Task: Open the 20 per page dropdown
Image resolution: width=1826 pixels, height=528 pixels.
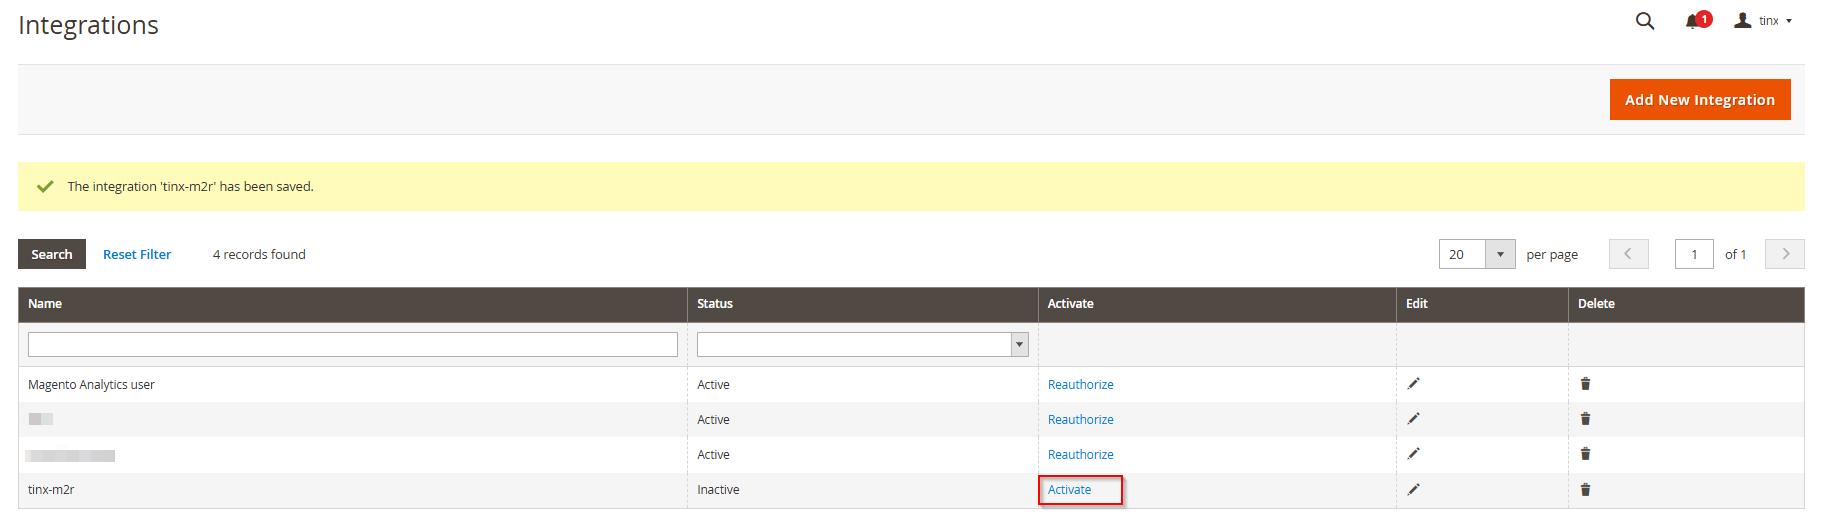Action: (x=1477, y=254)
